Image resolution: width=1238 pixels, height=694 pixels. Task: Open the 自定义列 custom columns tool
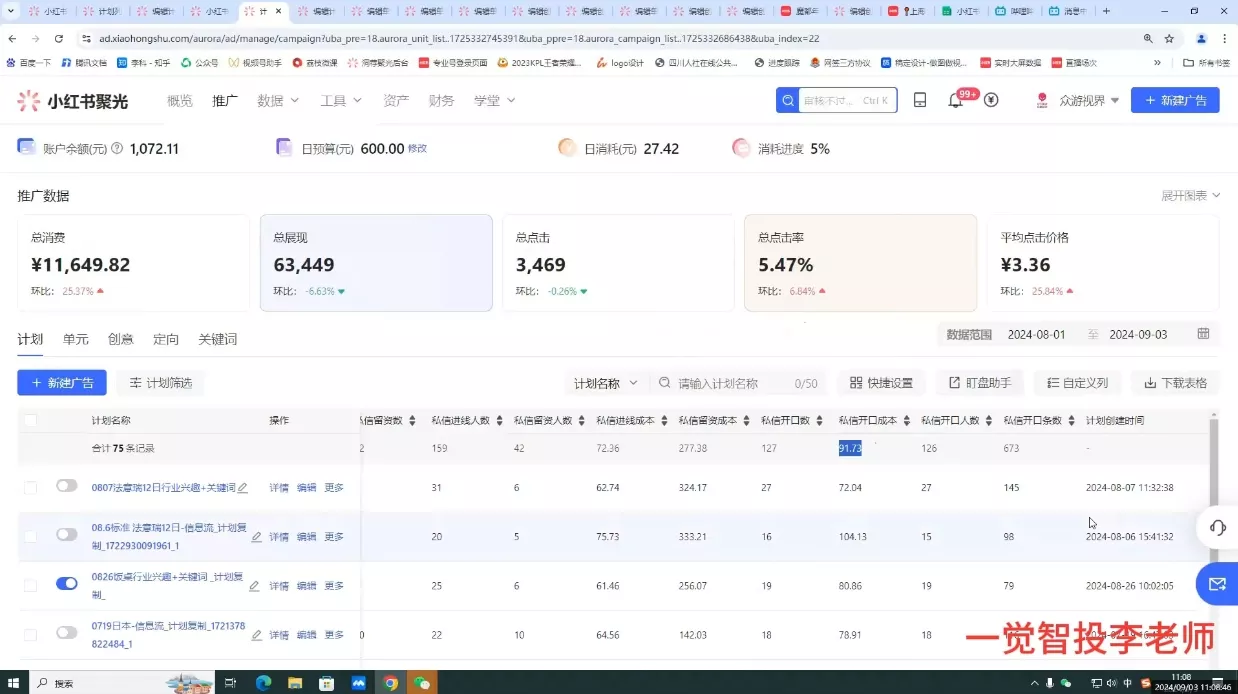pos(1077,382)
